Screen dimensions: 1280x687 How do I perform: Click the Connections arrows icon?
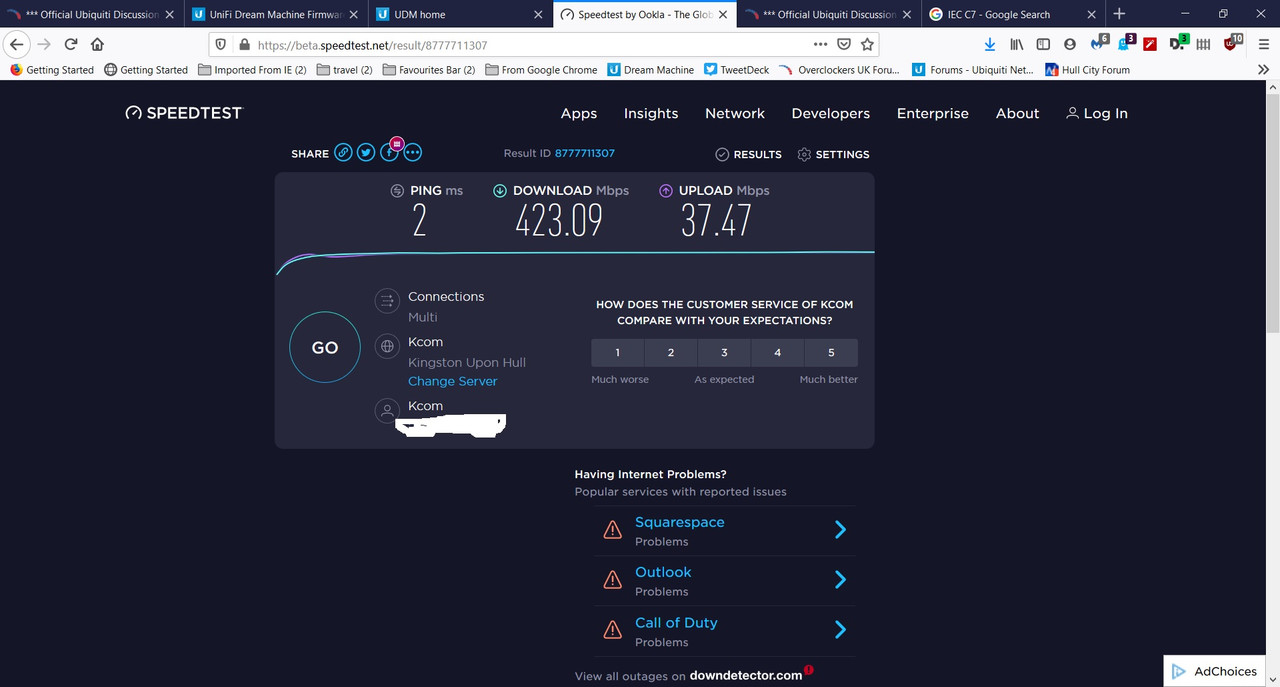pyautogui.click(x=387, y=300)
